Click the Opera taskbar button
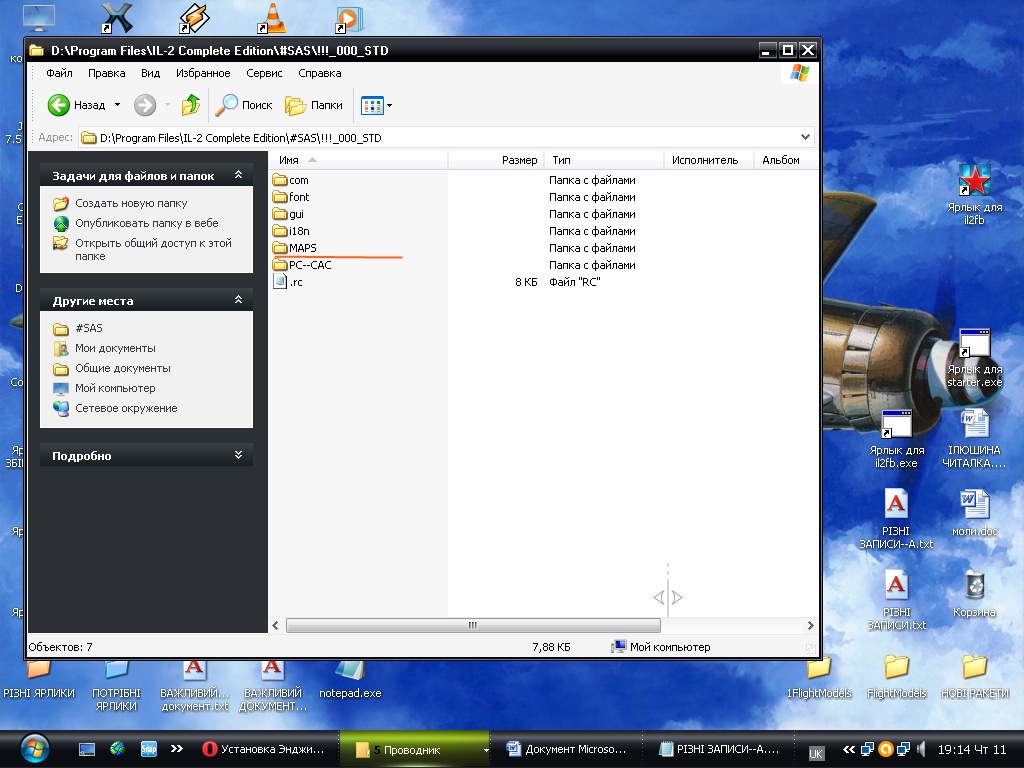Viewport: 1024px width, 768px height. click(x=263, y=748)
